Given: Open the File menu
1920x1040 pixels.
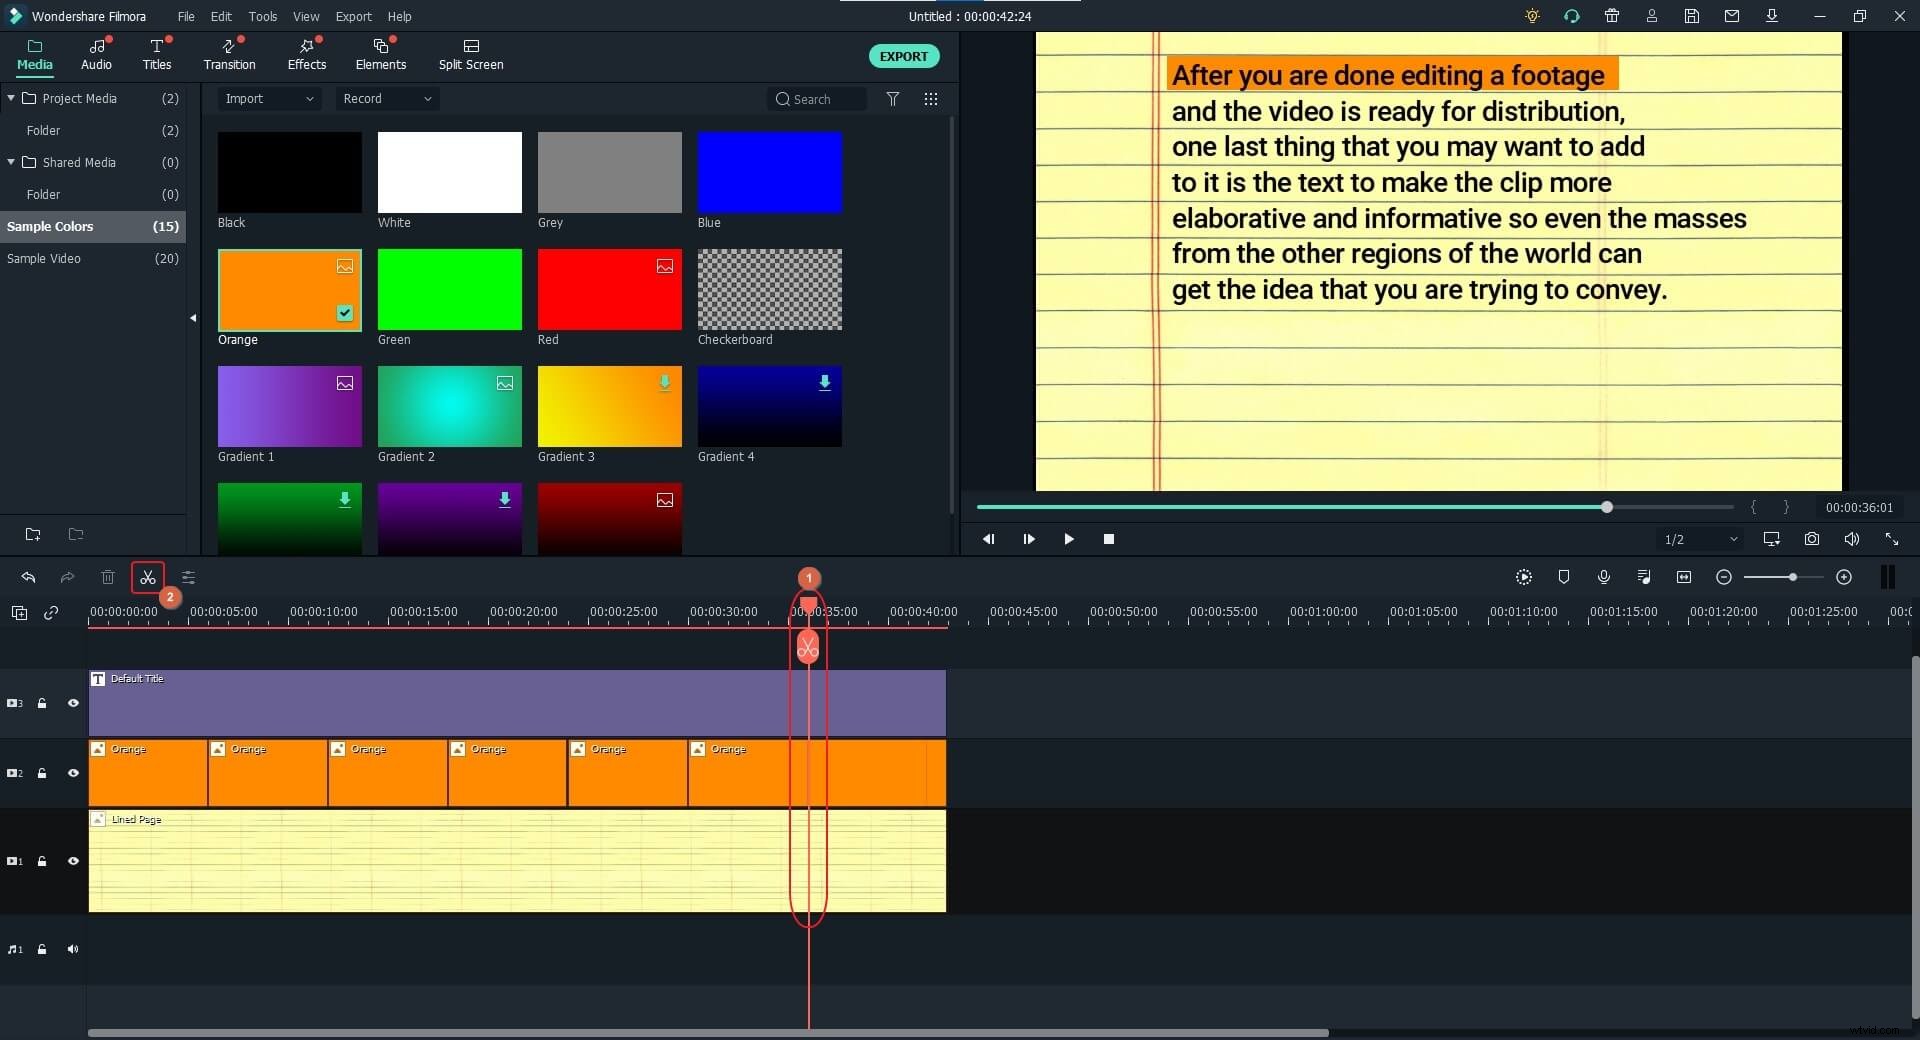Looking at the screenshot, I should tap(186, 16).
